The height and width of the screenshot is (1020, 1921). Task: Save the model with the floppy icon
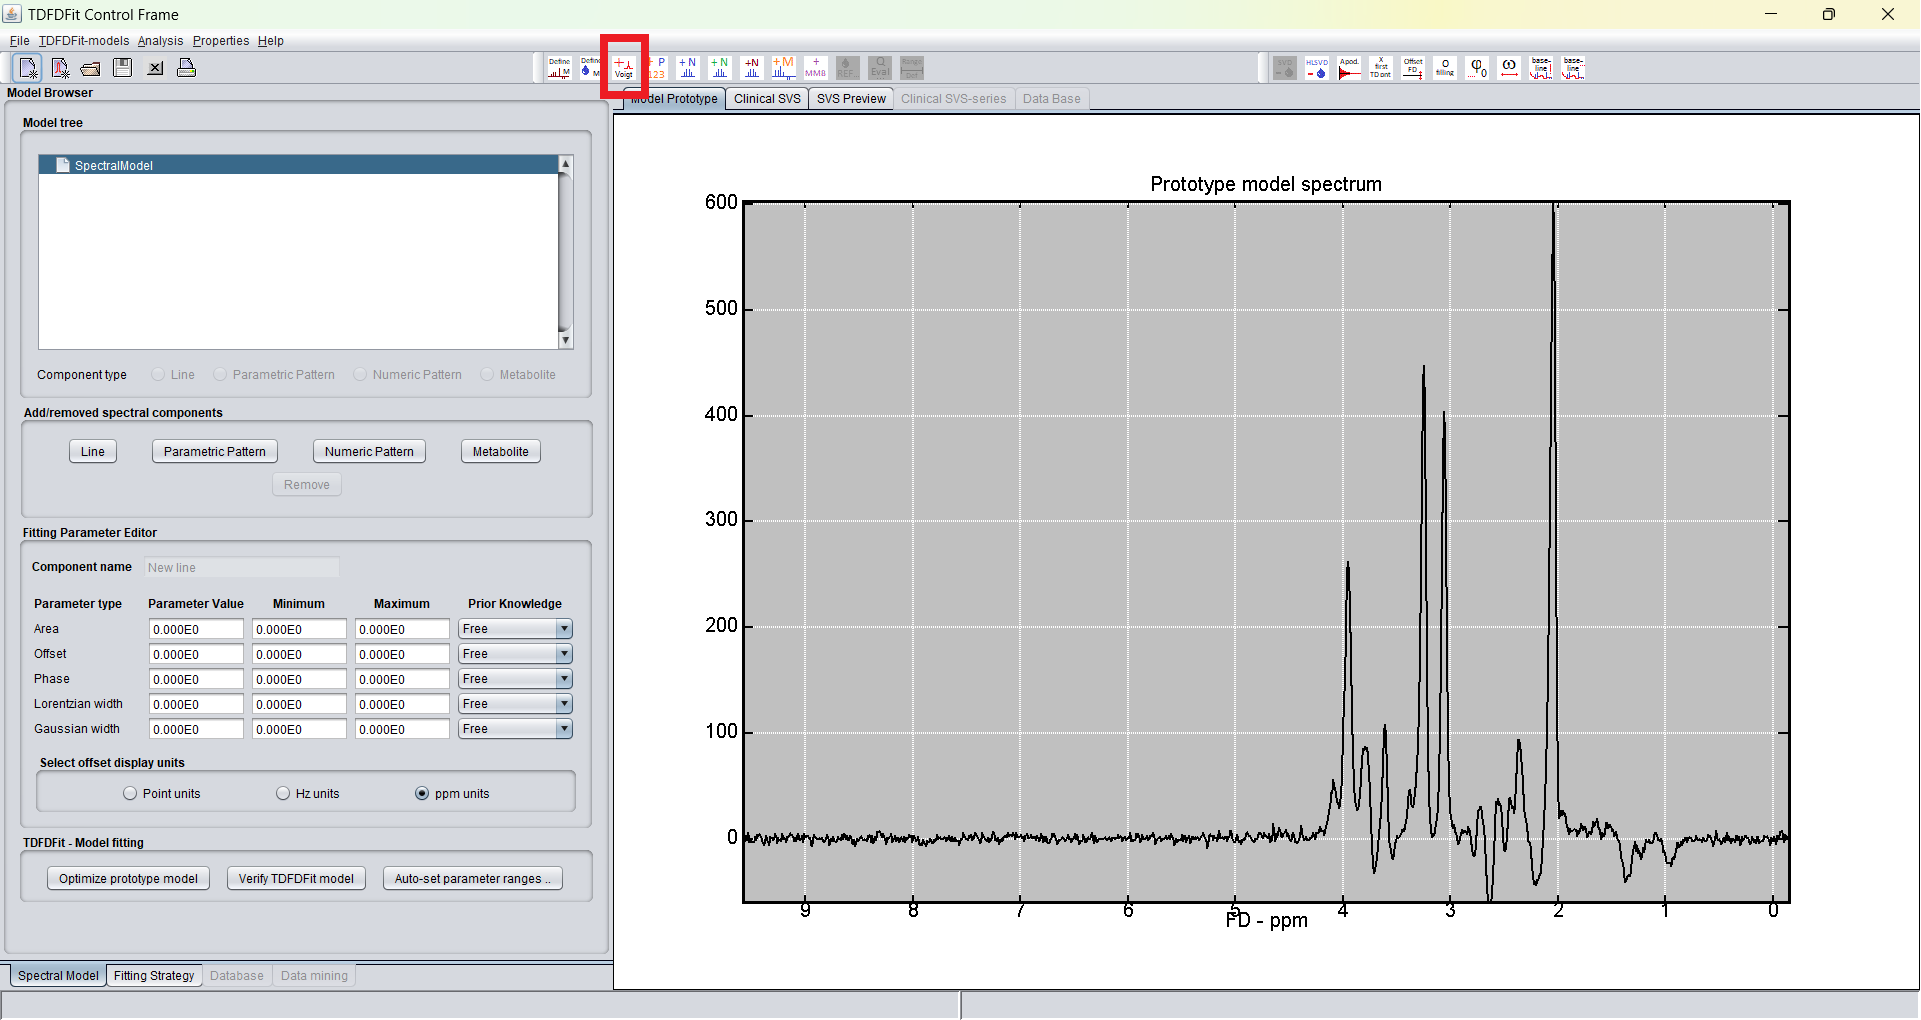coord(123,68)
